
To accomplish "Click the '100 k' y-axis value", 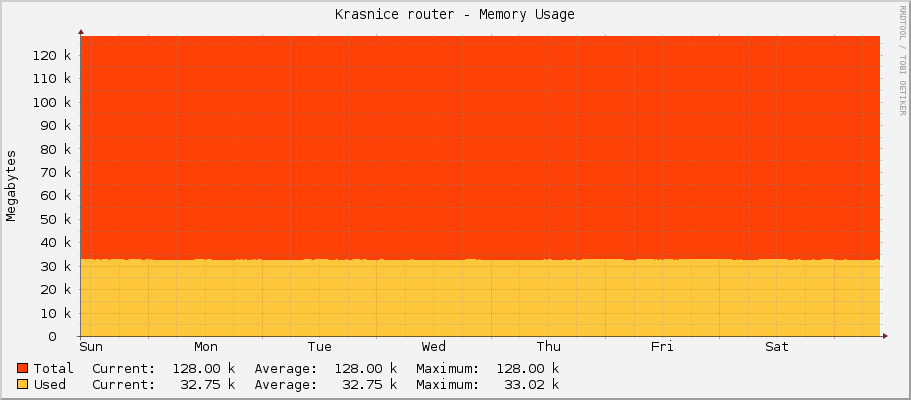I will (x=52, y=103).
